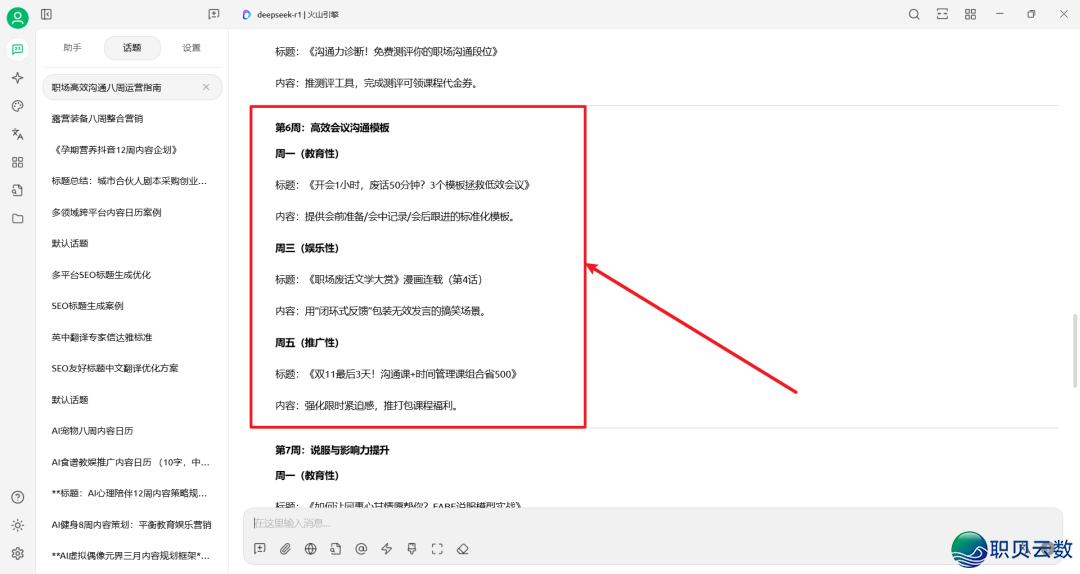Image resolution: width=1080 pixels, height=574 pixels.
Task: Click title 《沟通力诊断！免费测评你的职场沟通段位》
Action: click(x=402, y=52)
